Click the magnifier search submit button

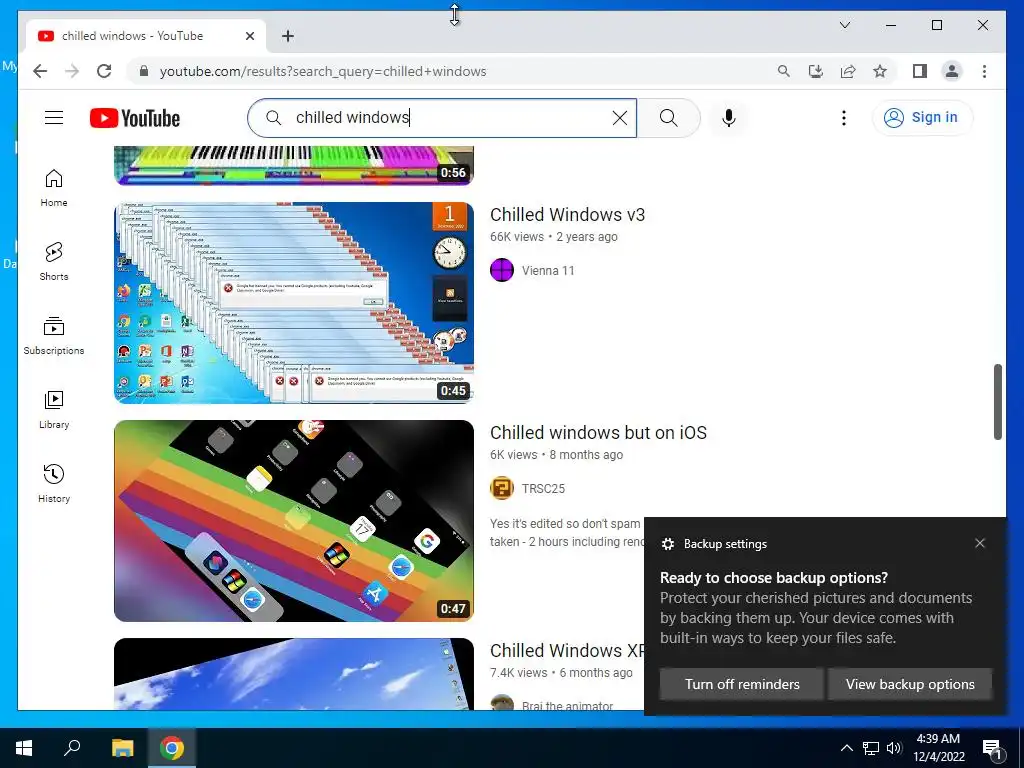tap(668, 118)
